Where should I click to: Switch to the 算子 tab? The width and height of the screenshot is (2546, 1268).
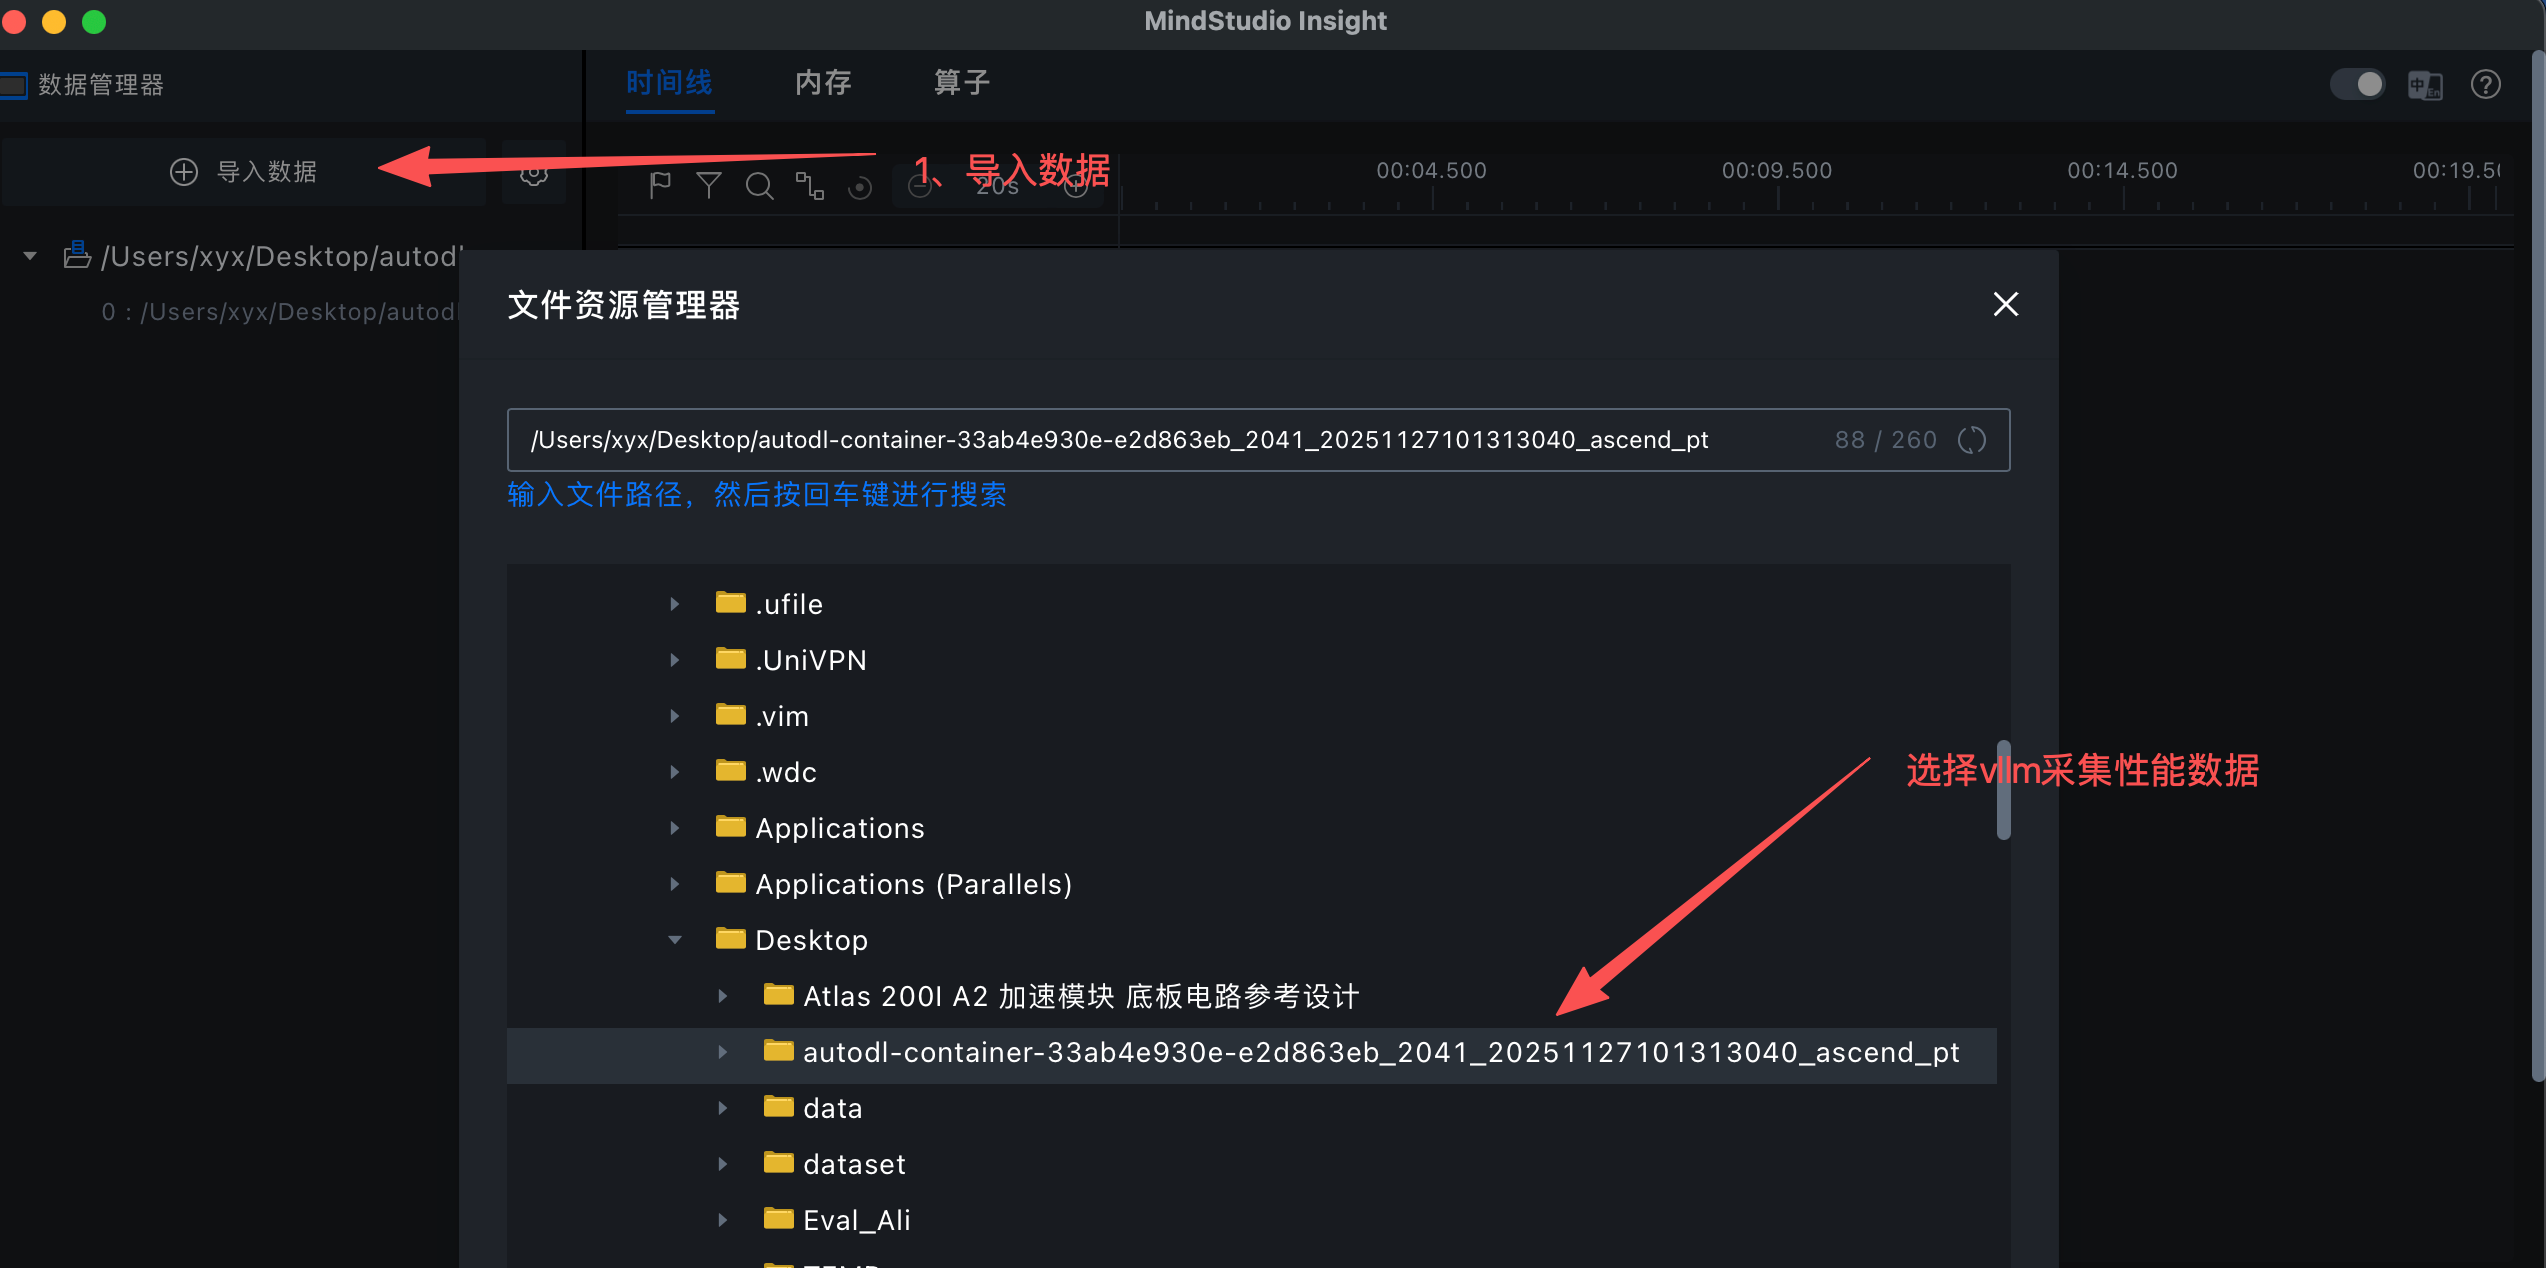(x=961, y=83)
